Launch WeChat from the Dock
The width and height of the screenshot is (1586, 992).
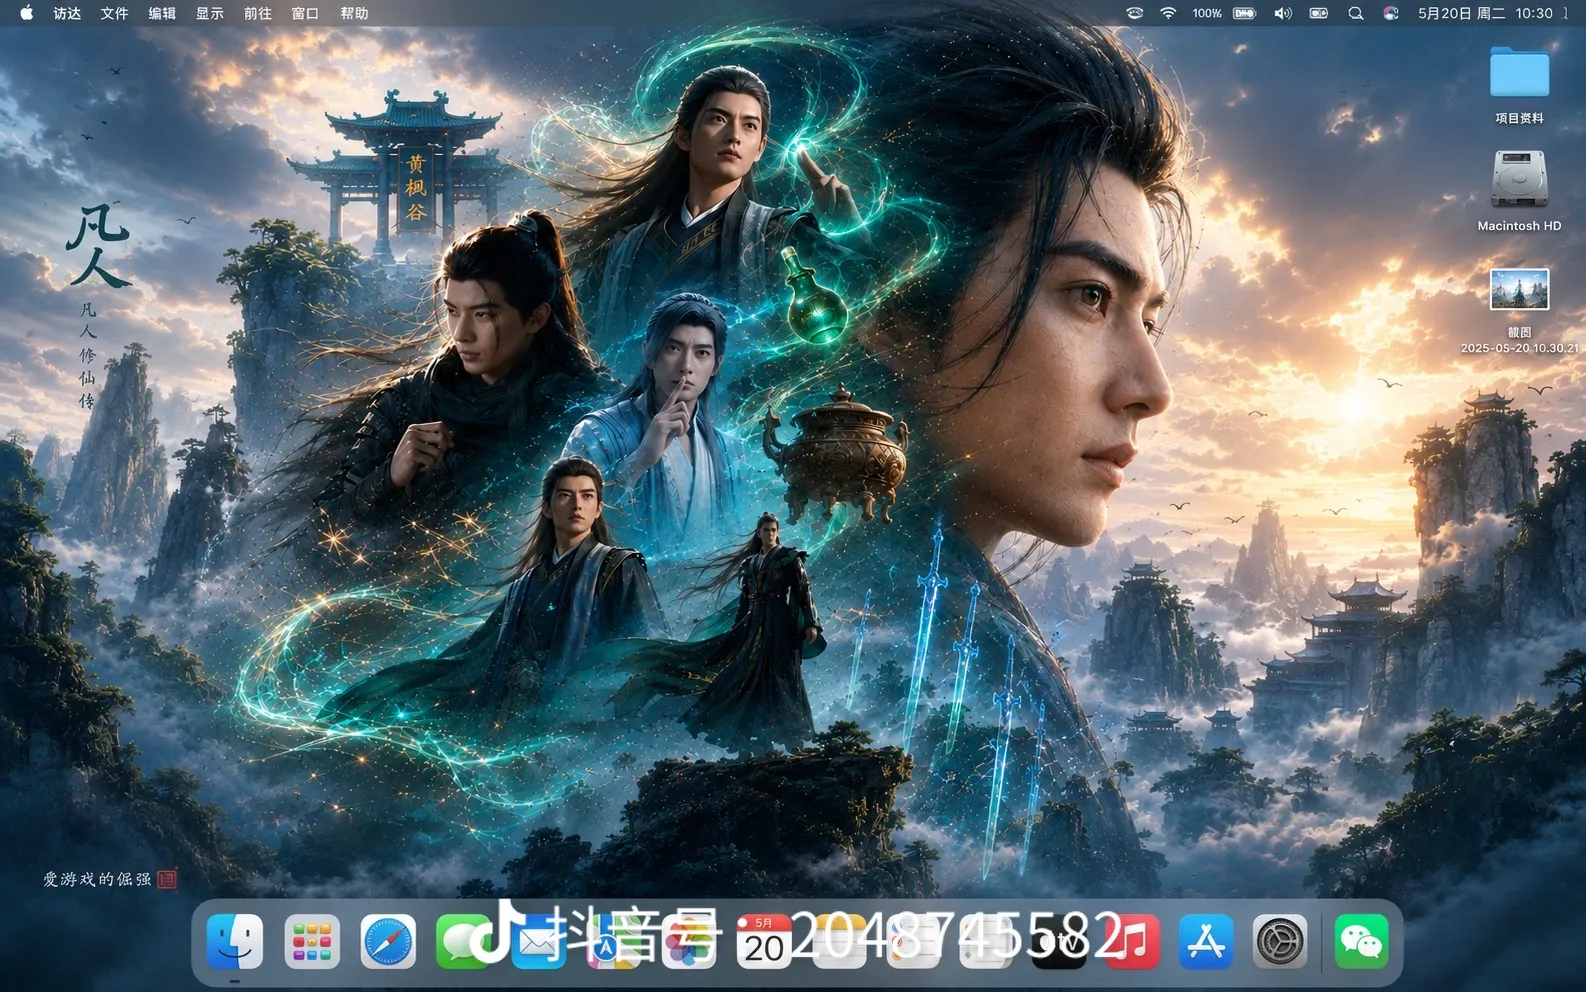1361,942
